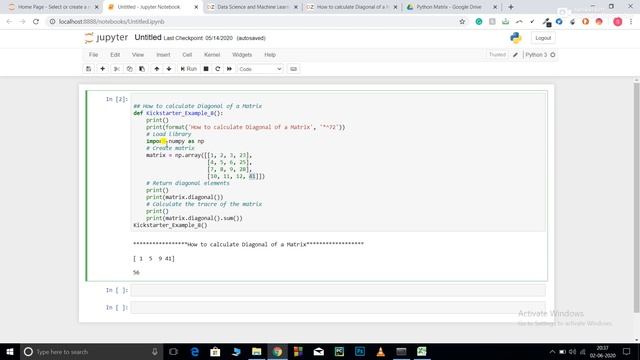Click the vertical page scrollbar
640x360 pixels.
click(x=636, y=198)
